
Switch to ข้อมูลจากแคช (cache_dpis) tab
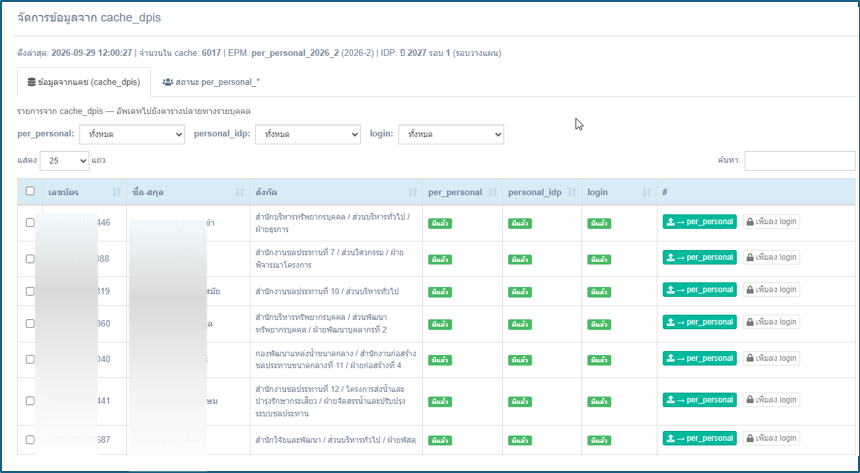pyautogui.click(x=84, y=82)
